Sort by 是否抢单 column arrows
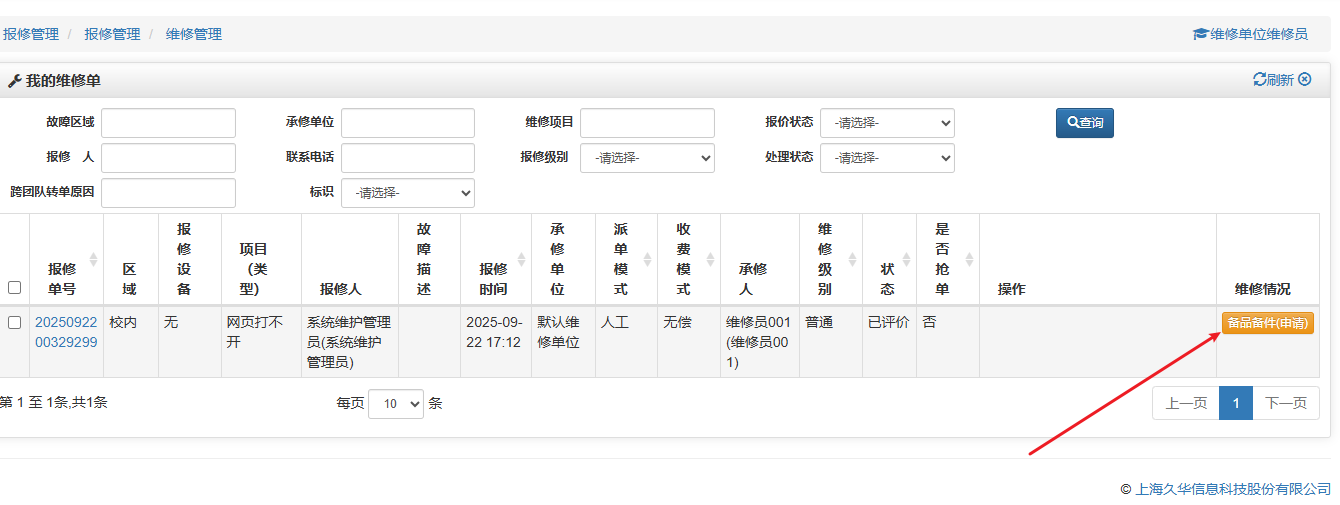Image resolution: width=1340 pixels, height=505 pixels. (969, 259)
